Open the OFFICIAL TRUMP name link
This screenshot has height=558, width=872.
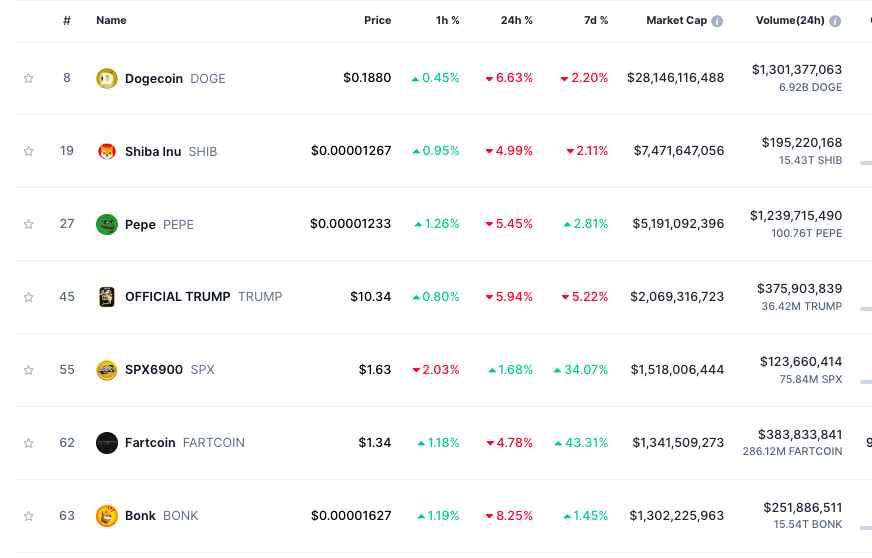[x=177, y=297]
